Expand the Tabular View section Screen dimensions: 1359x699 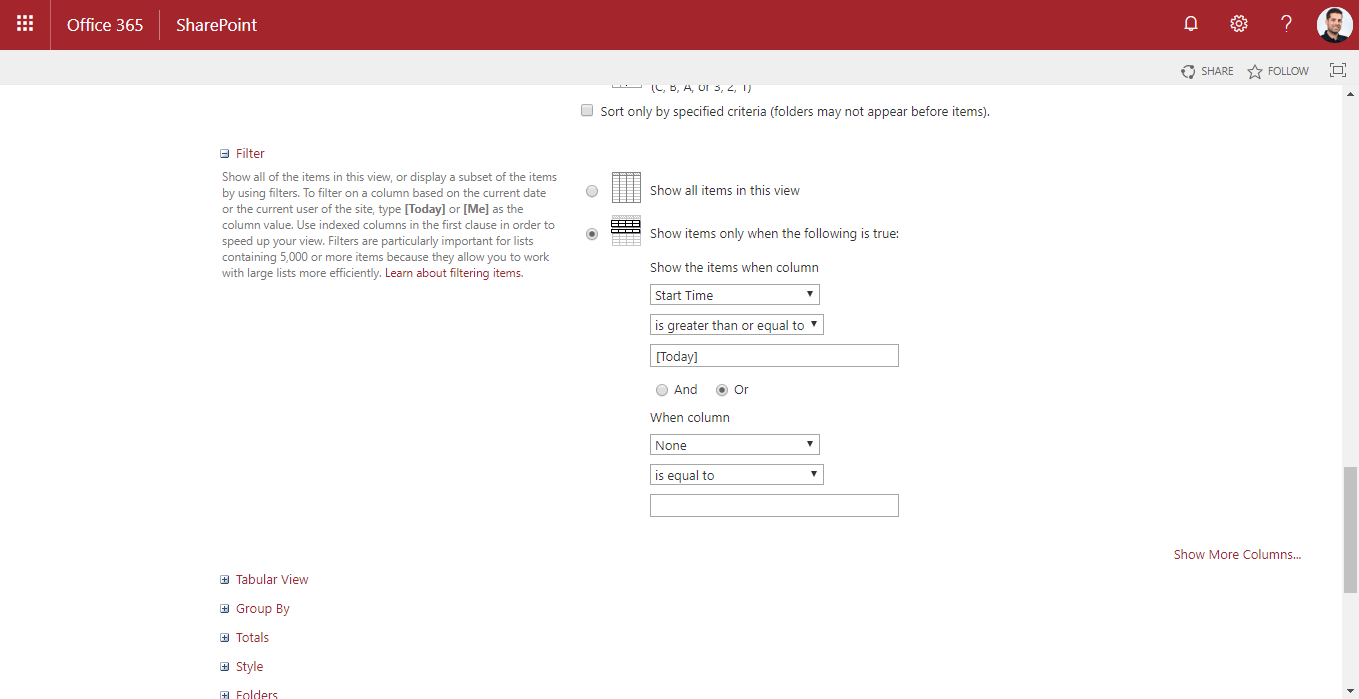224,579
